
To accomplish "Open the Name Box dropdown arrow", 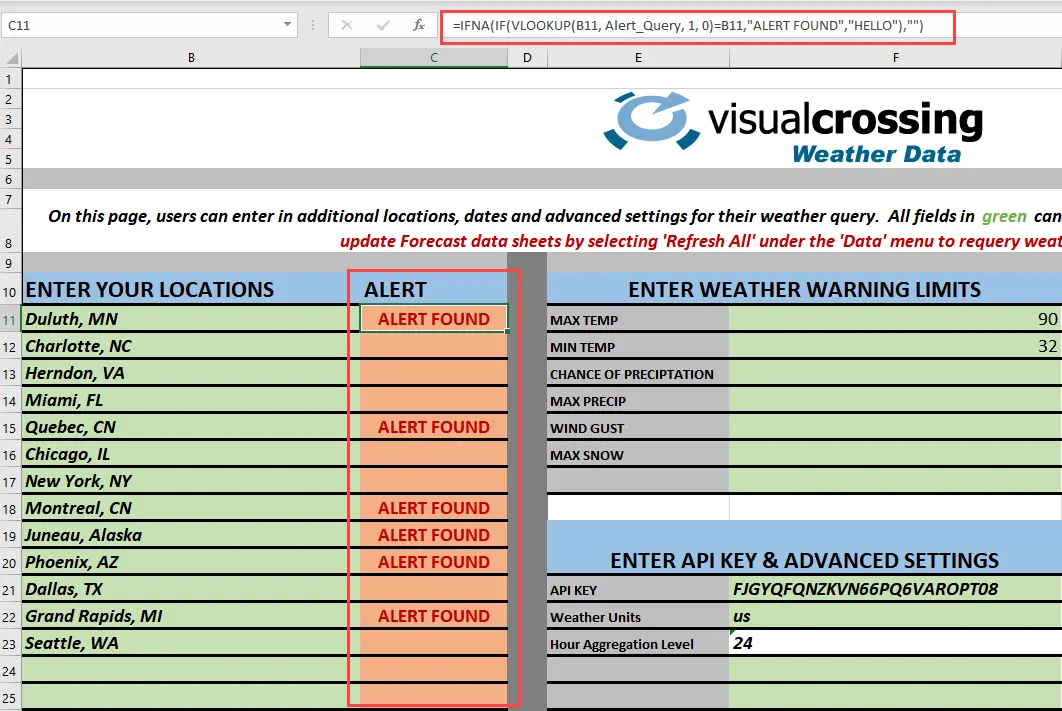I will [x=285, y=24].
